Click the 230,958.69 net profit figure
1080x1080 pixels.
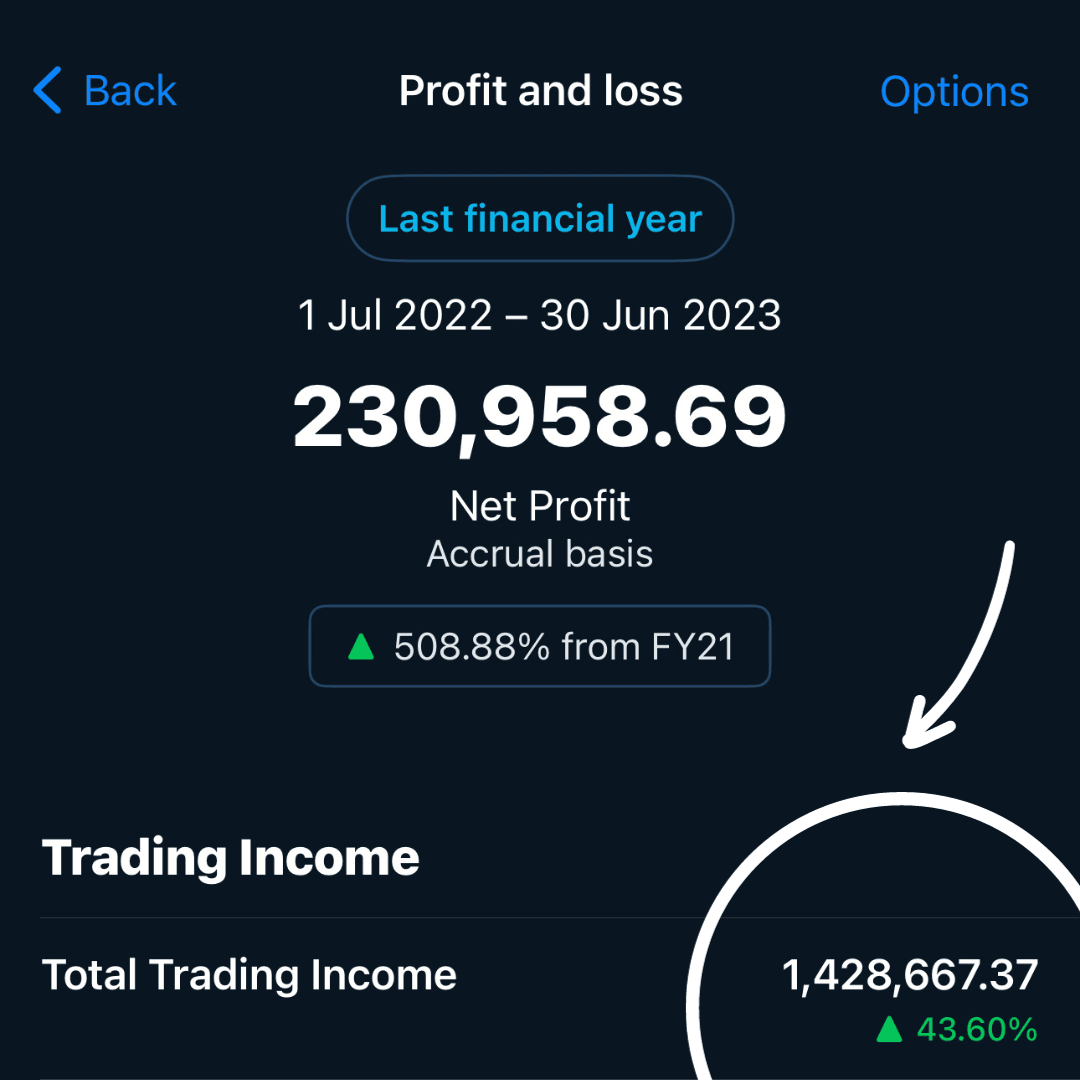(540, 417)
